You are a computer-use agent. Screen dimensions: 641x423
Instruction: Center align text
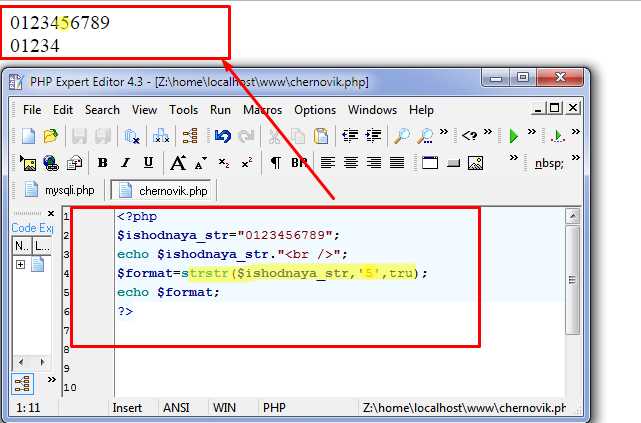point(351,163)
